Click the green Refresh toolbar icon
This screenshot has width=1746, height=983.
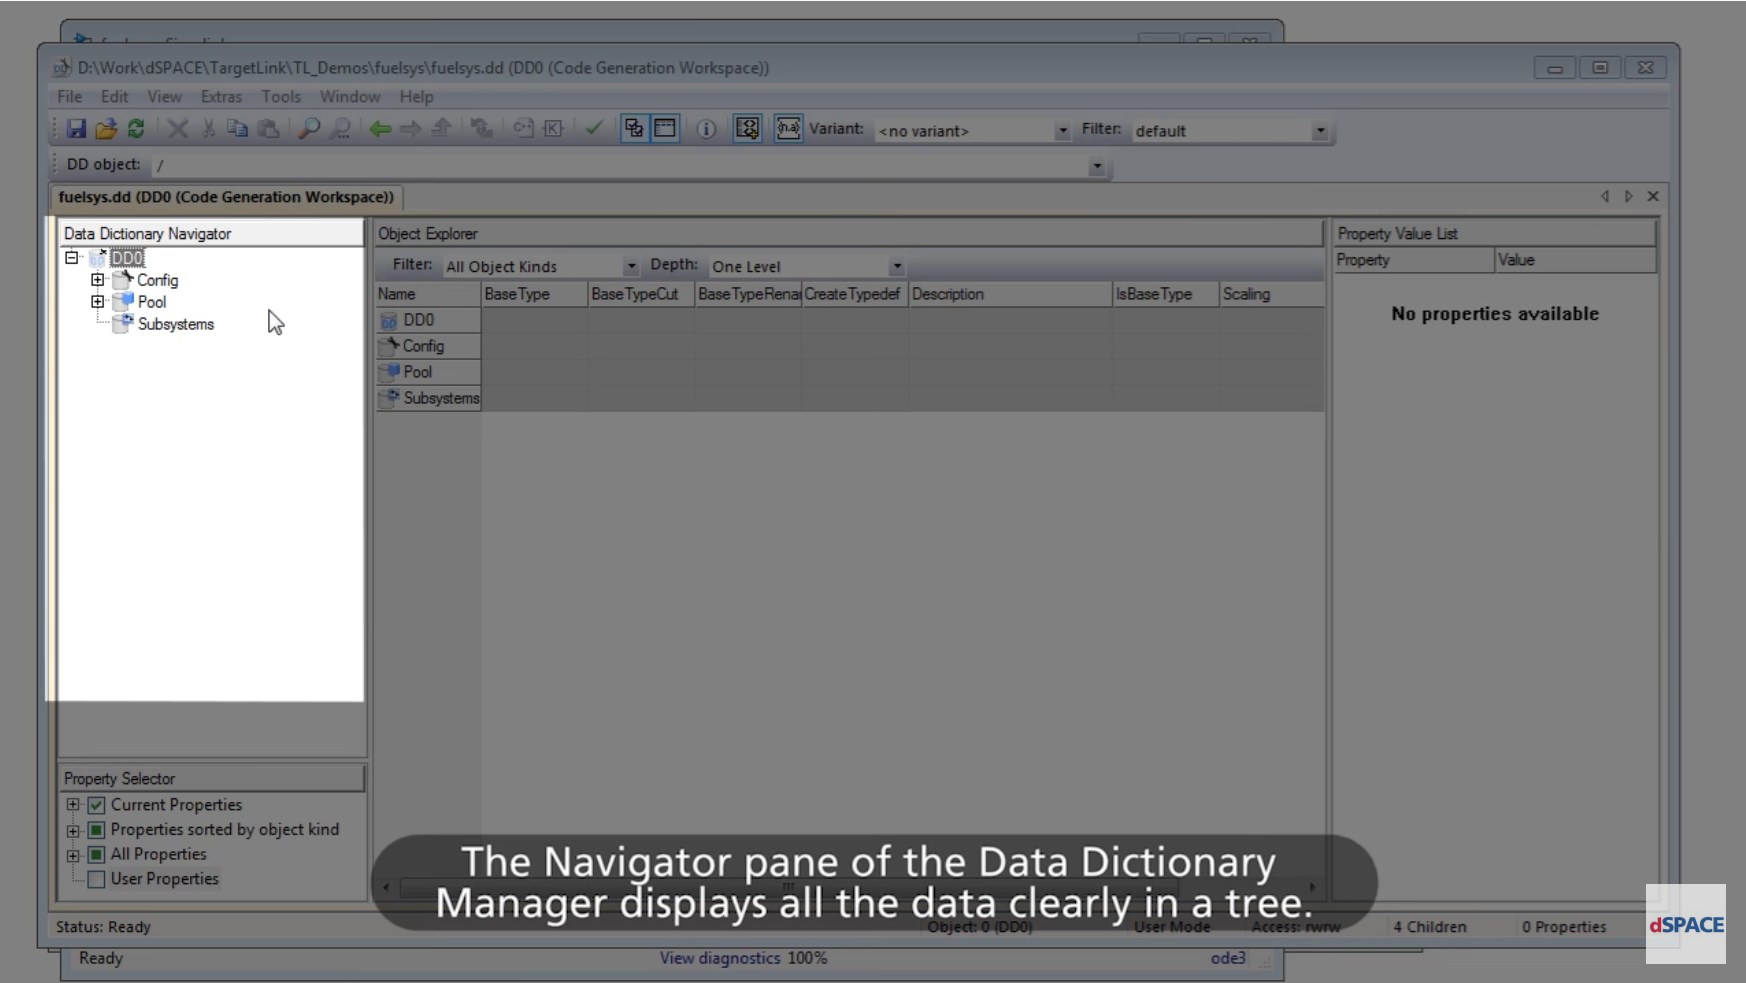[x=136, y=129]
